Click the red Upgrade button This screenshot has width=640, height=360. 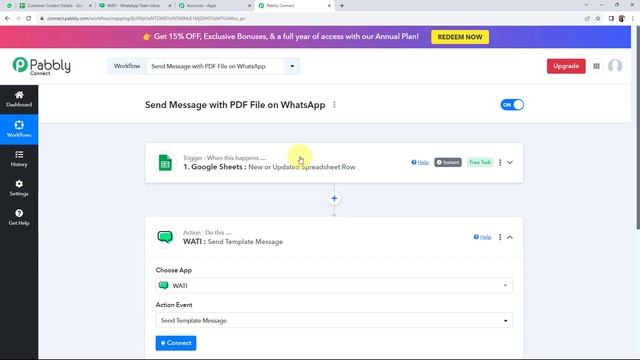566,66
